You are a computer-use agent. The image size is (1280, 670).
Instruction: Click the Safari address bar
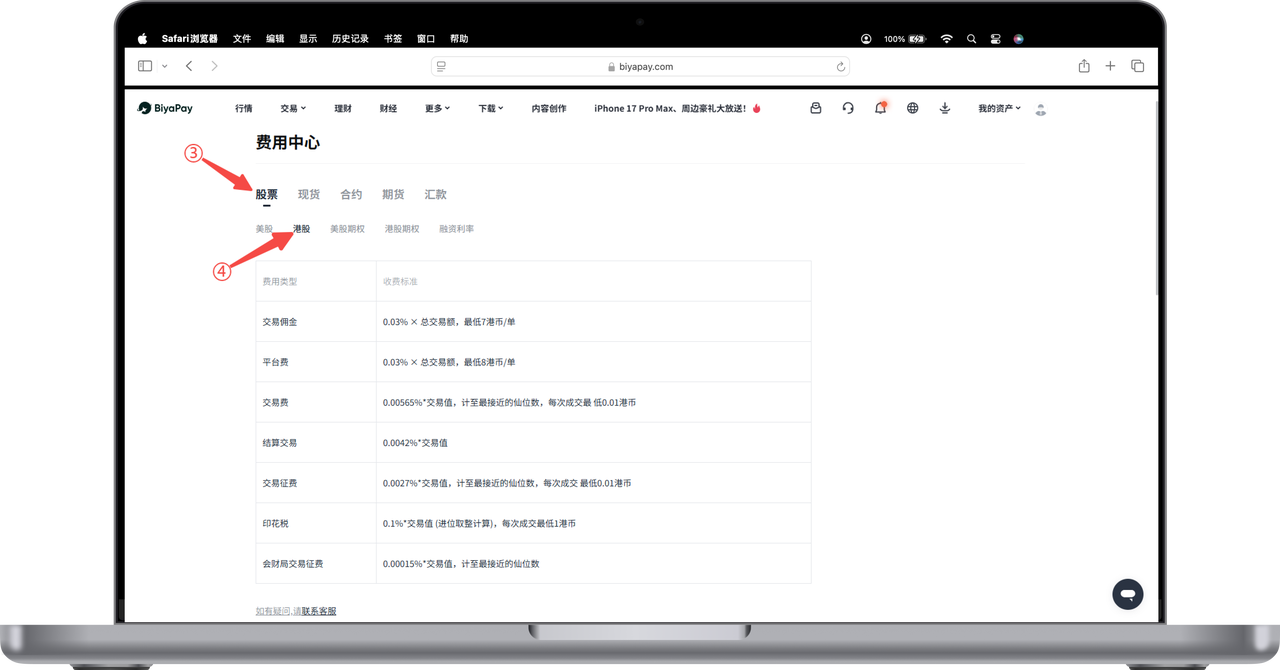[640, 67]
